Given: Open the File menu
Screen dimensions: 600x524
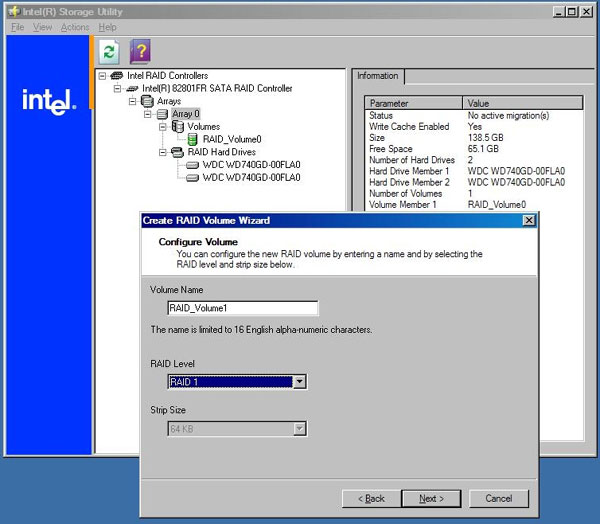Looking at the screenshot, I should coord(18,27).
